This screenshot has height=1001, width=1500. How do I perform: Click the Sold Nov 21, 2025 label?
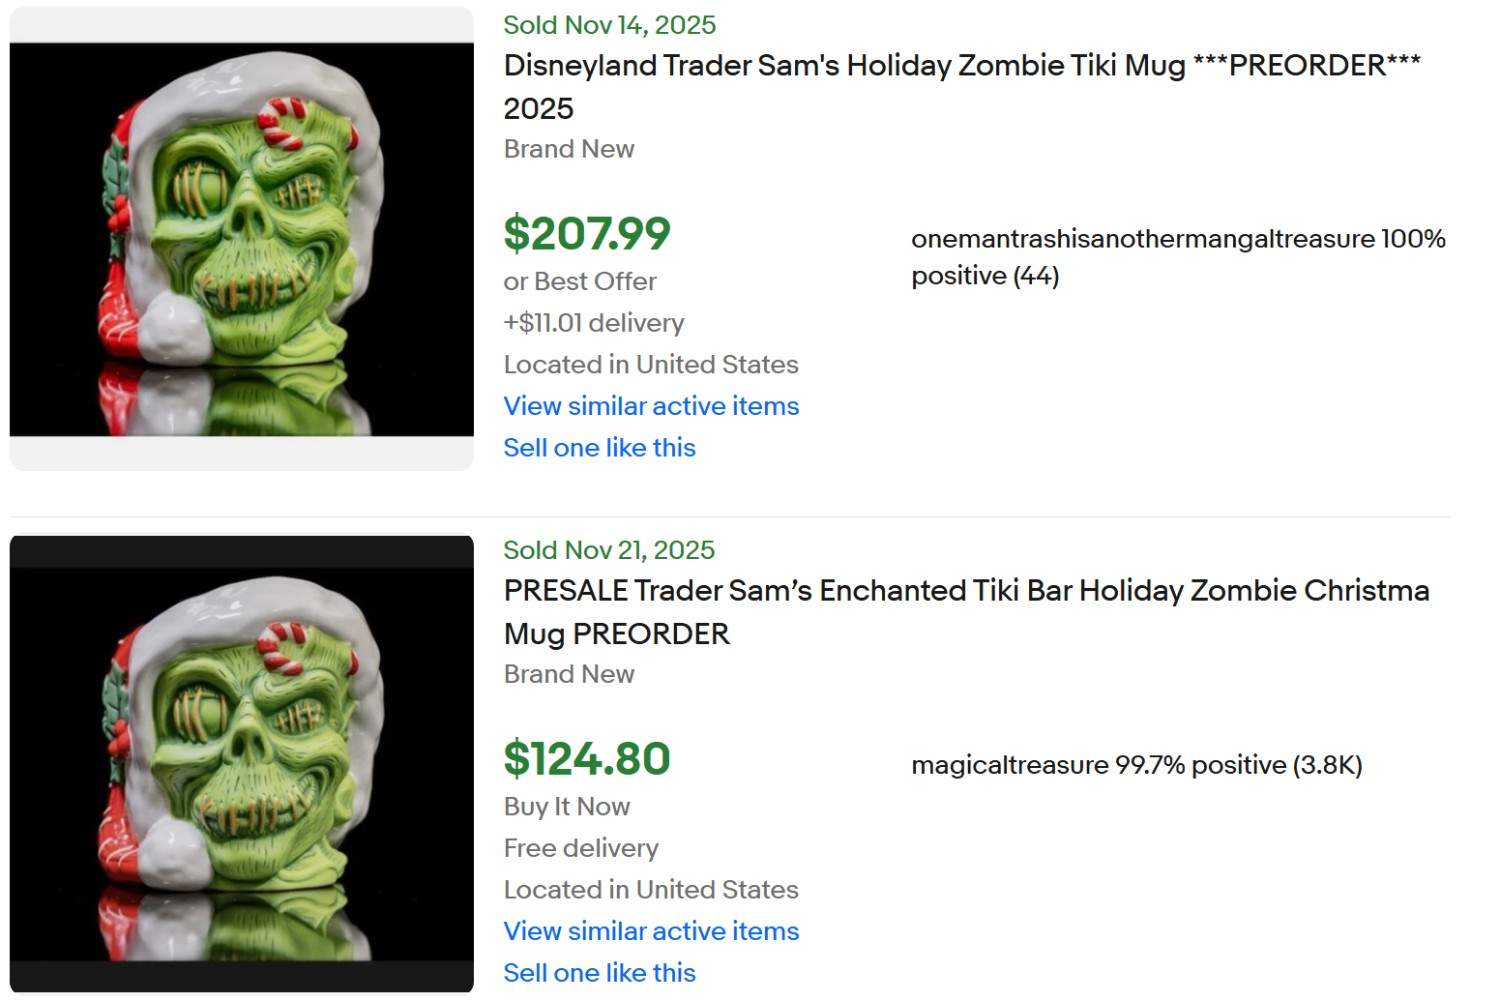(608, 549)
